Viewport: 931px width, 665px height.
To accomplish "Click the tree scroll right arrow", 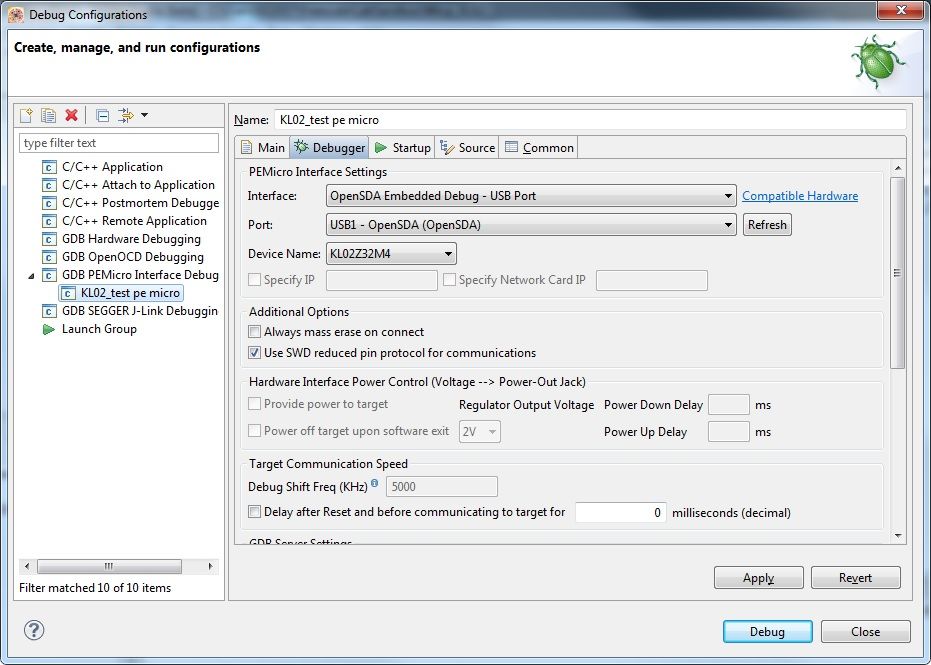I will [210, 566].
